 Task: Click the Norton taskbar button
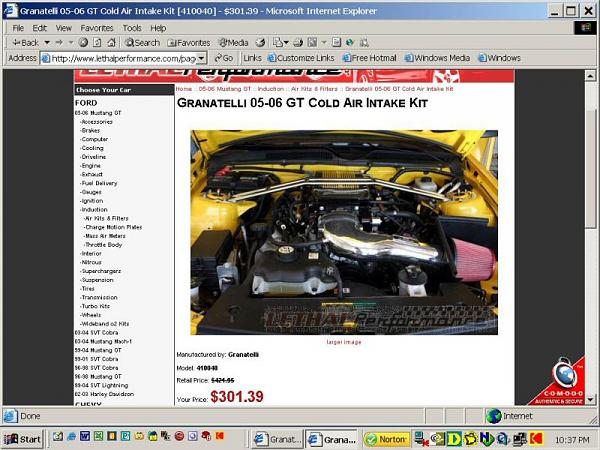(x=387, y=440)
